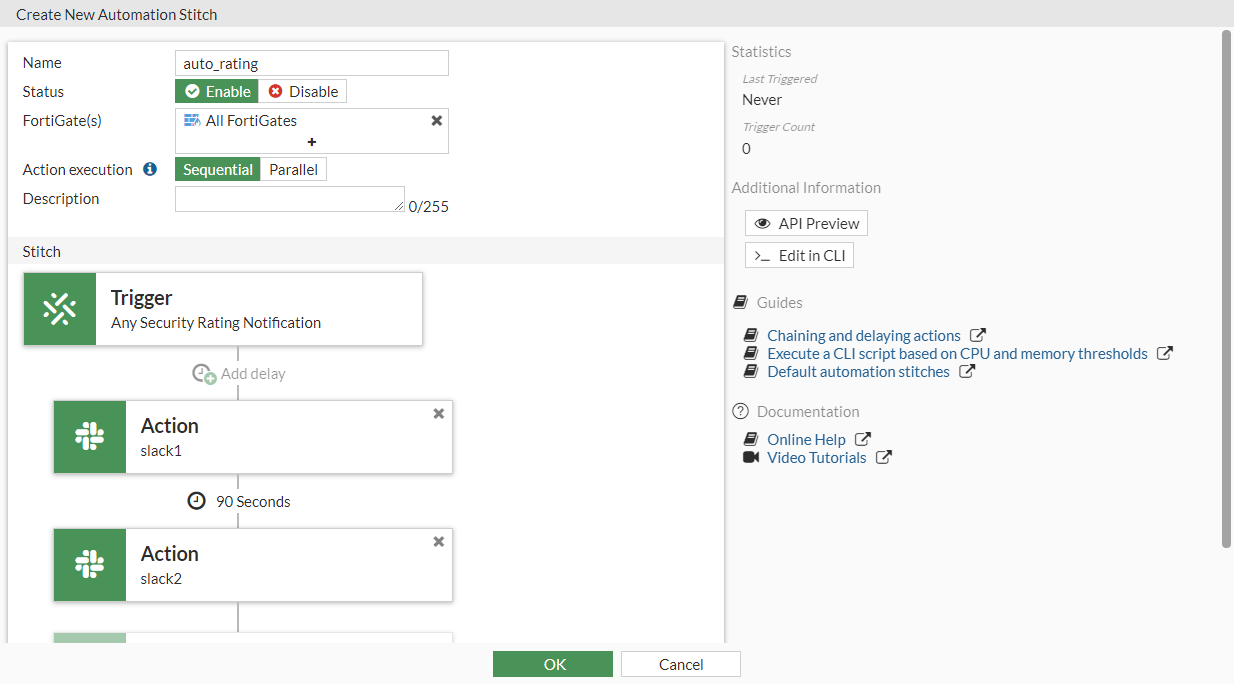Open the Video Tutorials link
This screenshot has width=1234, height=684.
816,458
